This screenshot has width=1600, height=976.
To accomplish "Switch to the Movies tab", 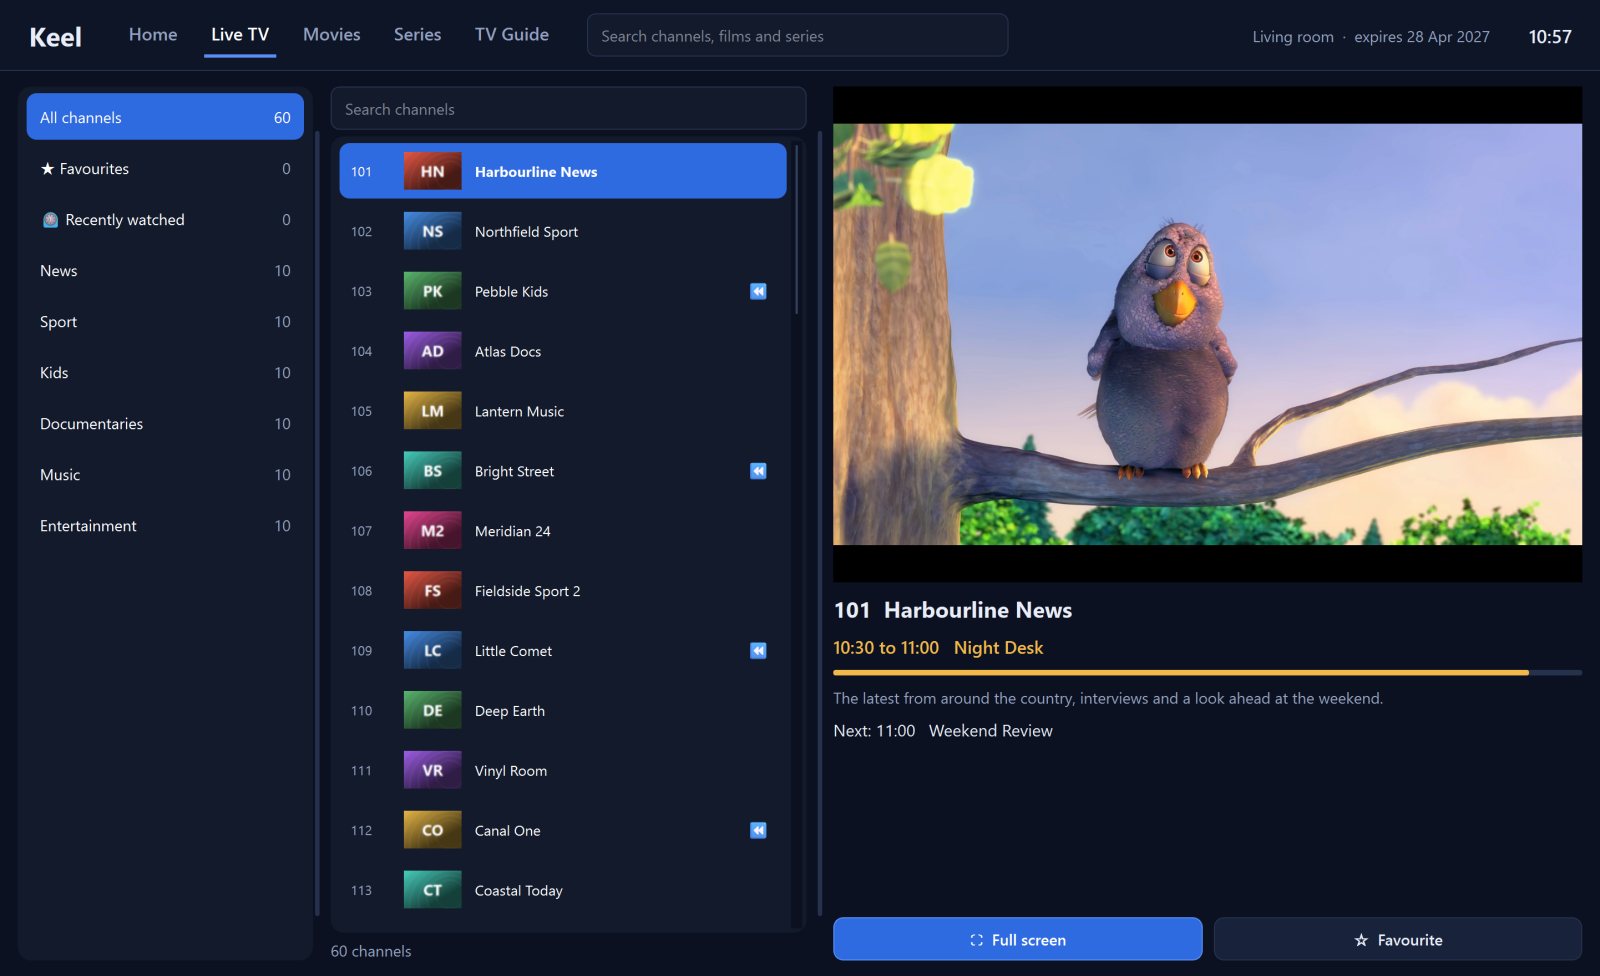I will pos(332,35).
